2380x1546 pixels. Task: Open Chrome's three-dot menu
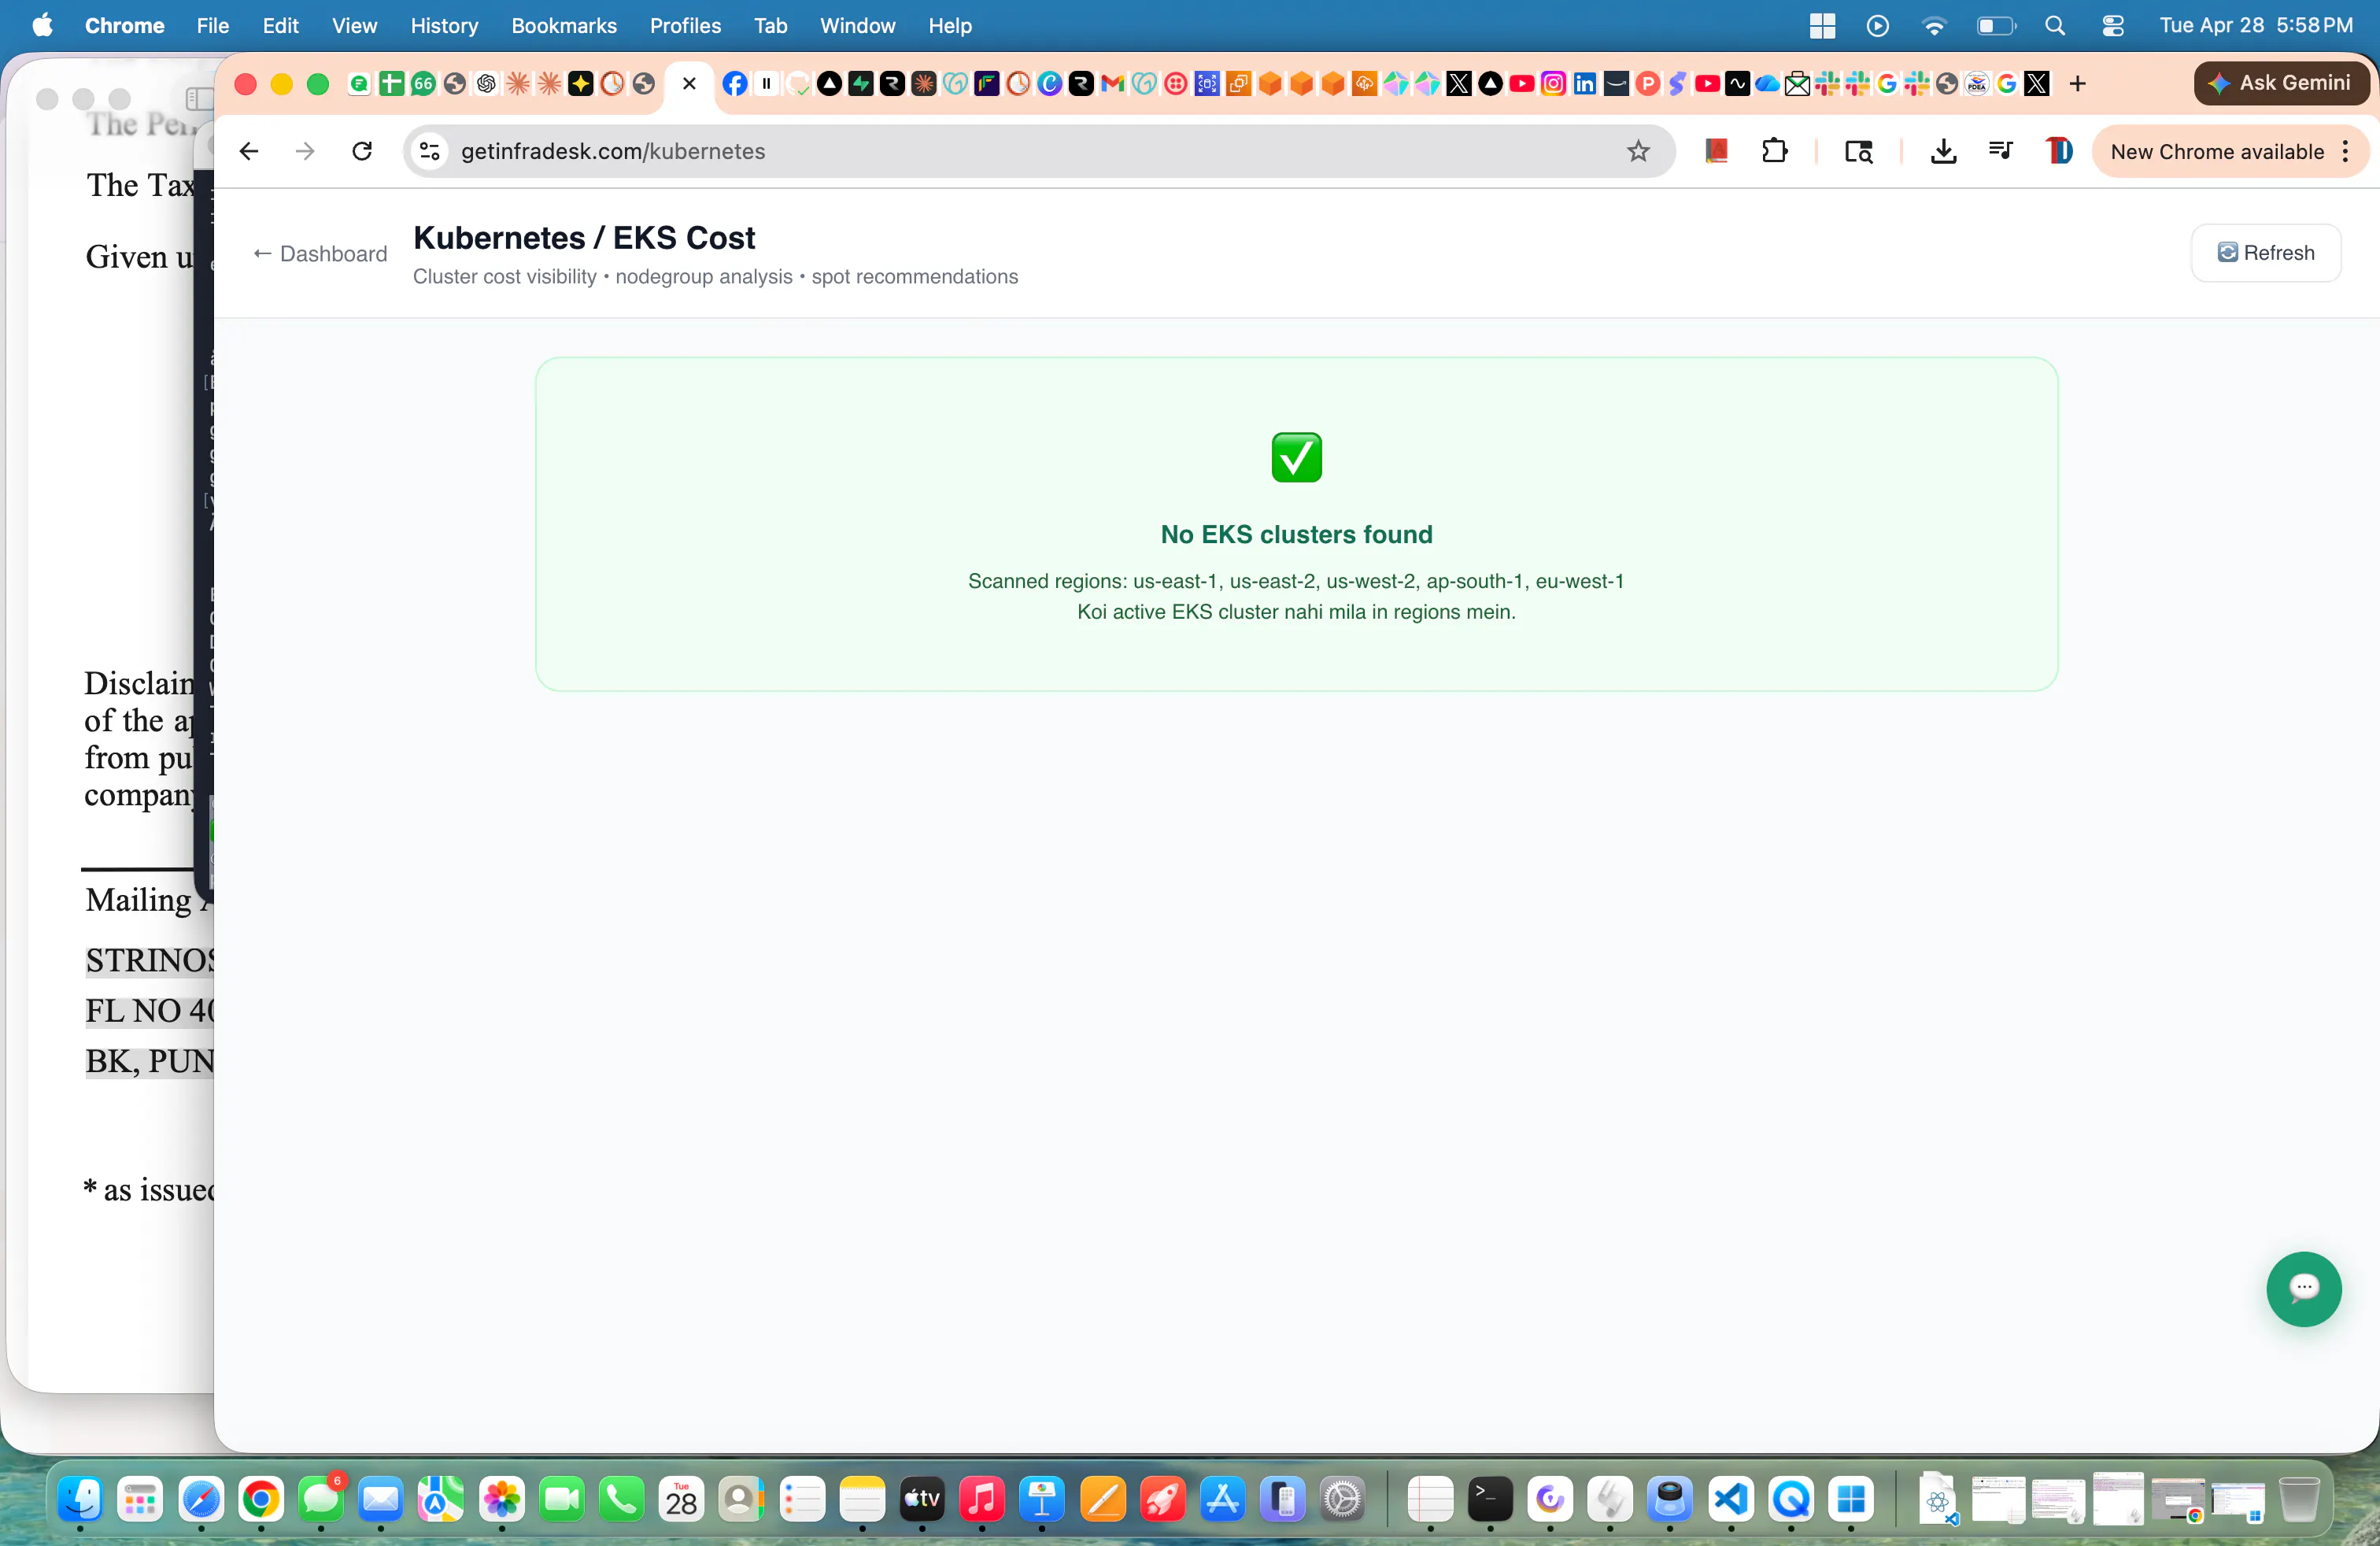[x=2345, y=152]
